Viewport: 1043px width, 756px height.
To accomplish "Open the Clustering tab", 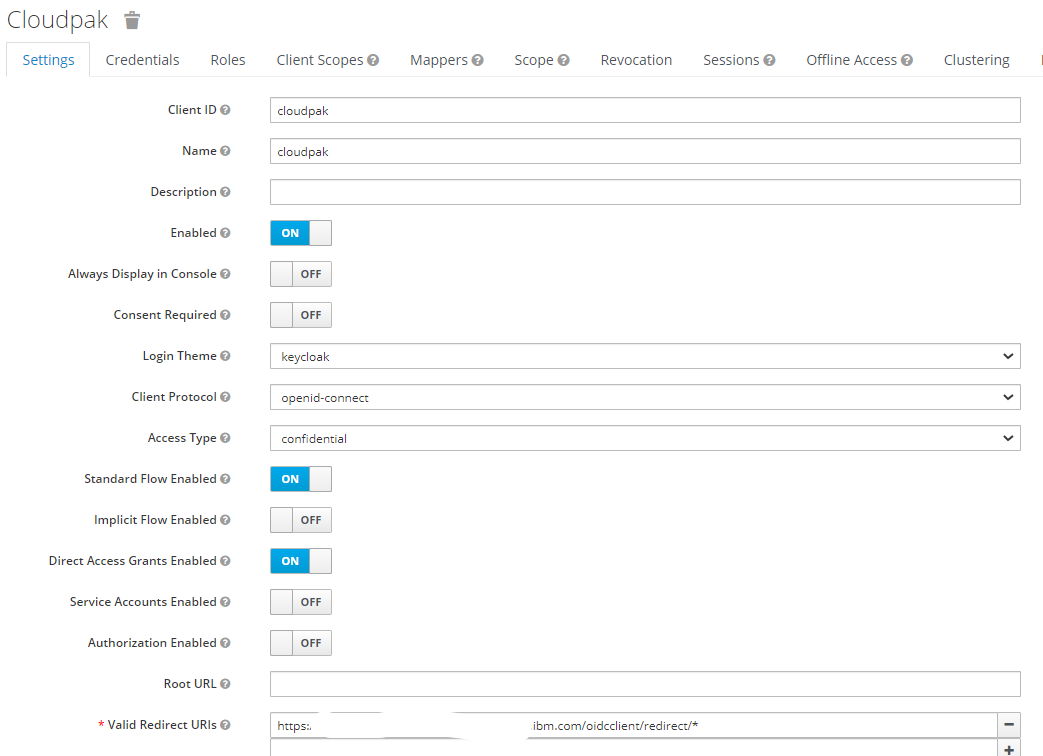I will (x=976, y=60).
